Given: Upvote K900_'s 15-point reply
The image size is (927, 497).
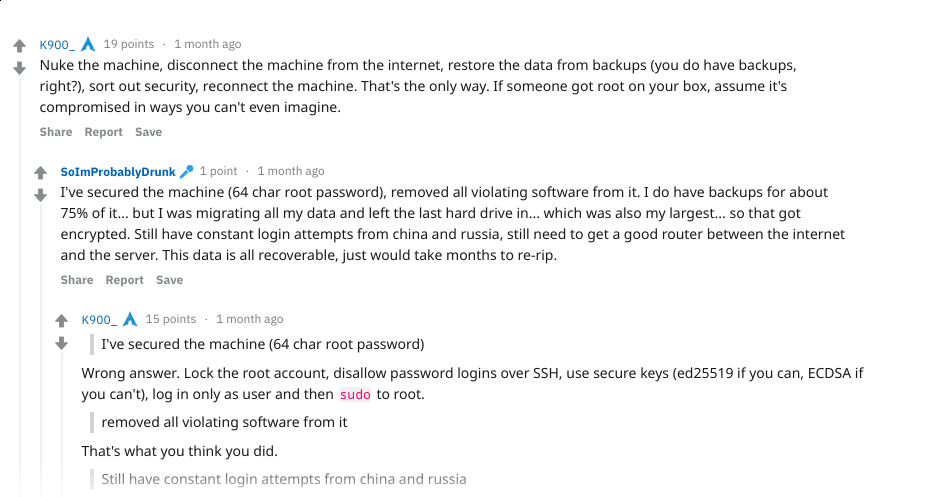Looking at the screenshot, I should (x=61, y=321).
